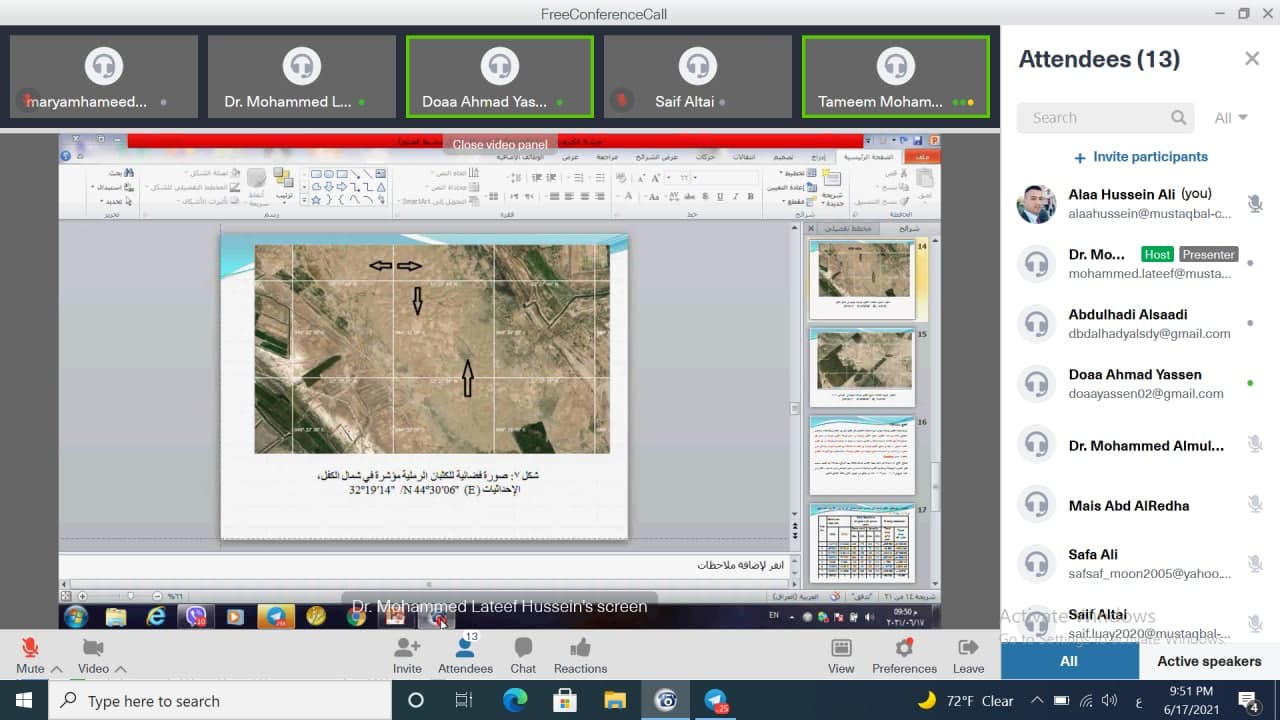
Task: Click the Close video panel button
Action: pyautogui.click(x=500, y=145)
